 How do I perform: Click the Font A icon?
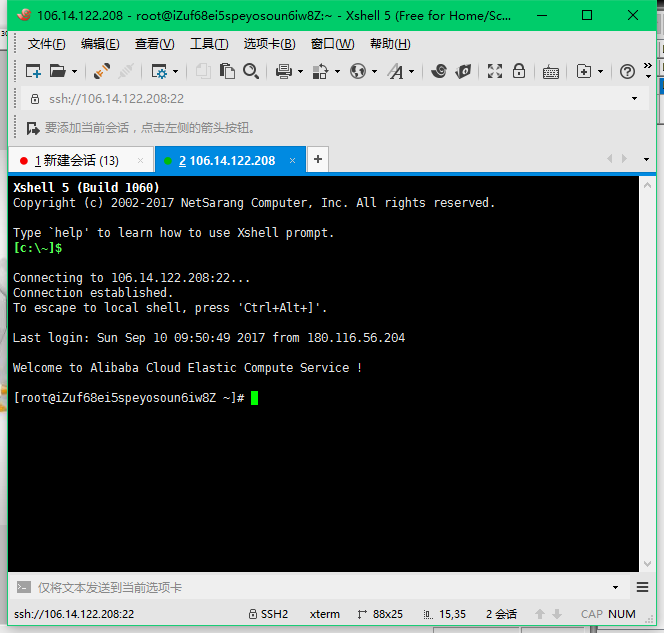click(x=396, y=71)
